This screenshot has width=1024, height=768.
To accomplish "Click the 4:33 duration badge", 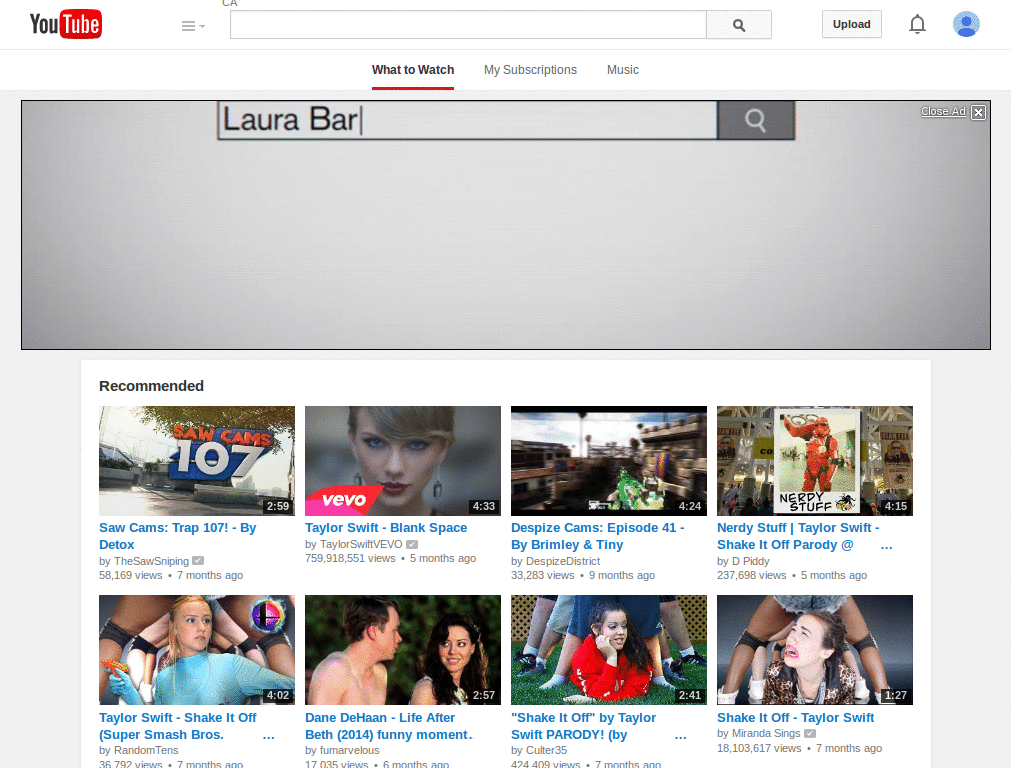I will (x=484, y=506).
